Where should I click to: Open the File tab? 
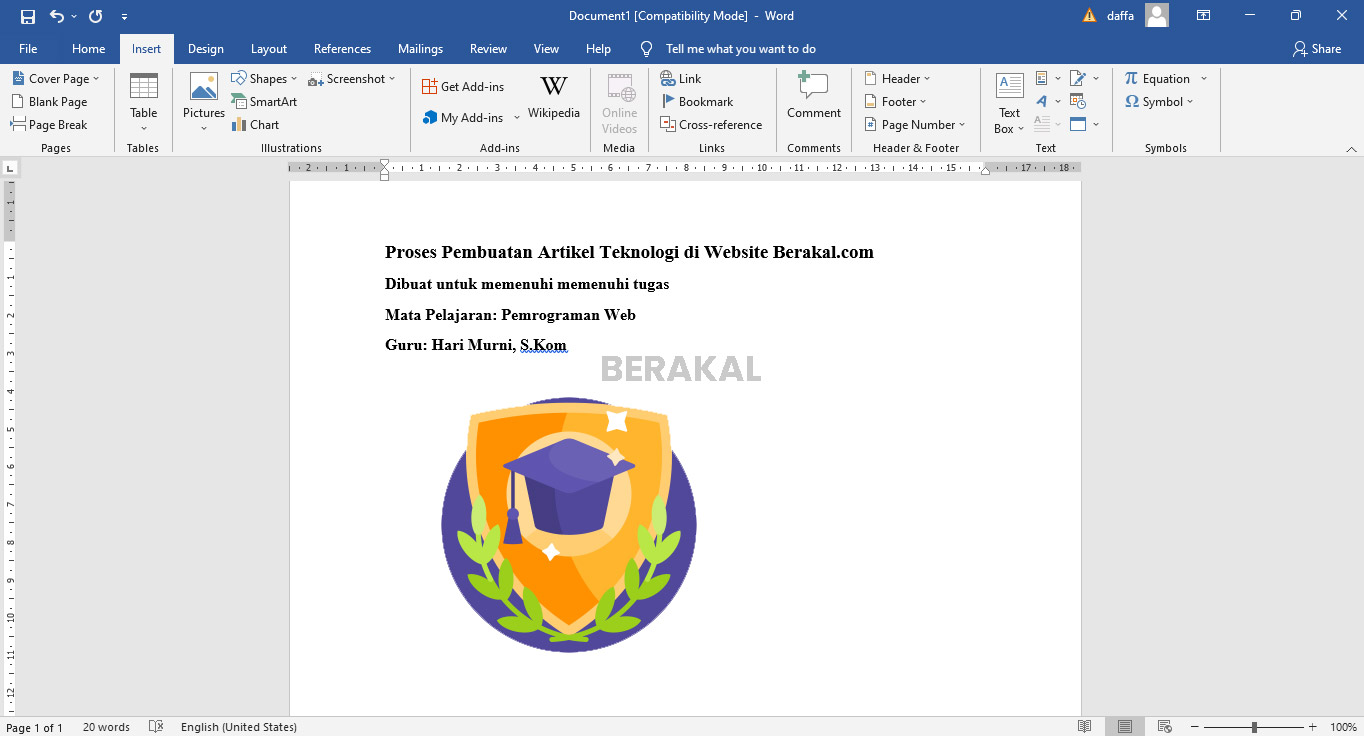click(x=28, y=49)
